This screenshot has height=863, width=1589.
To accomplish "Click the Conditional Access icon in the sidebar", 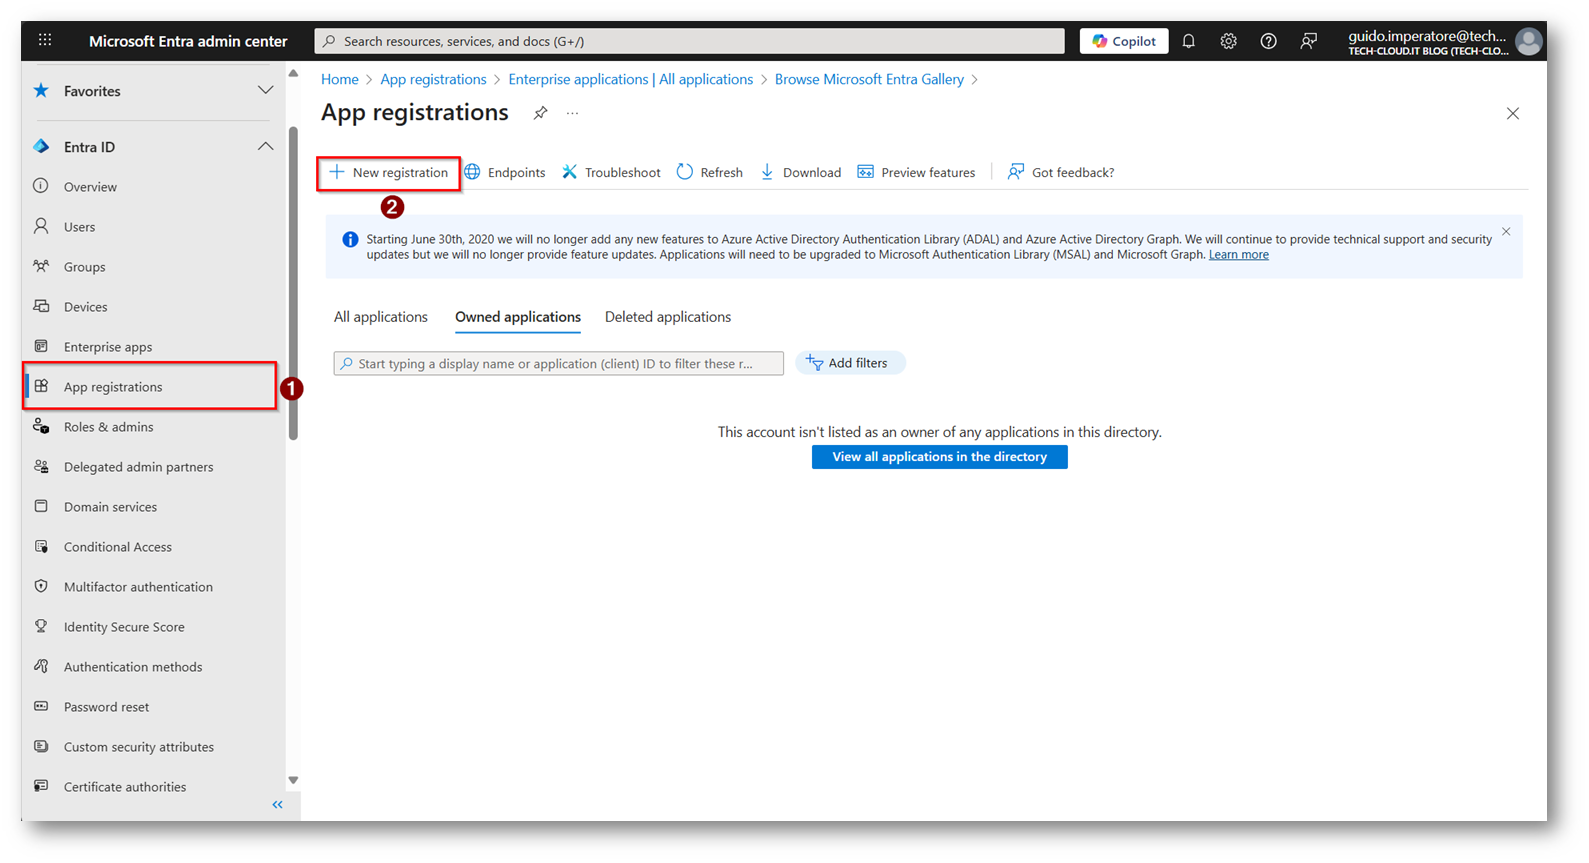I will pyautogui.click(x=41, y=546).
